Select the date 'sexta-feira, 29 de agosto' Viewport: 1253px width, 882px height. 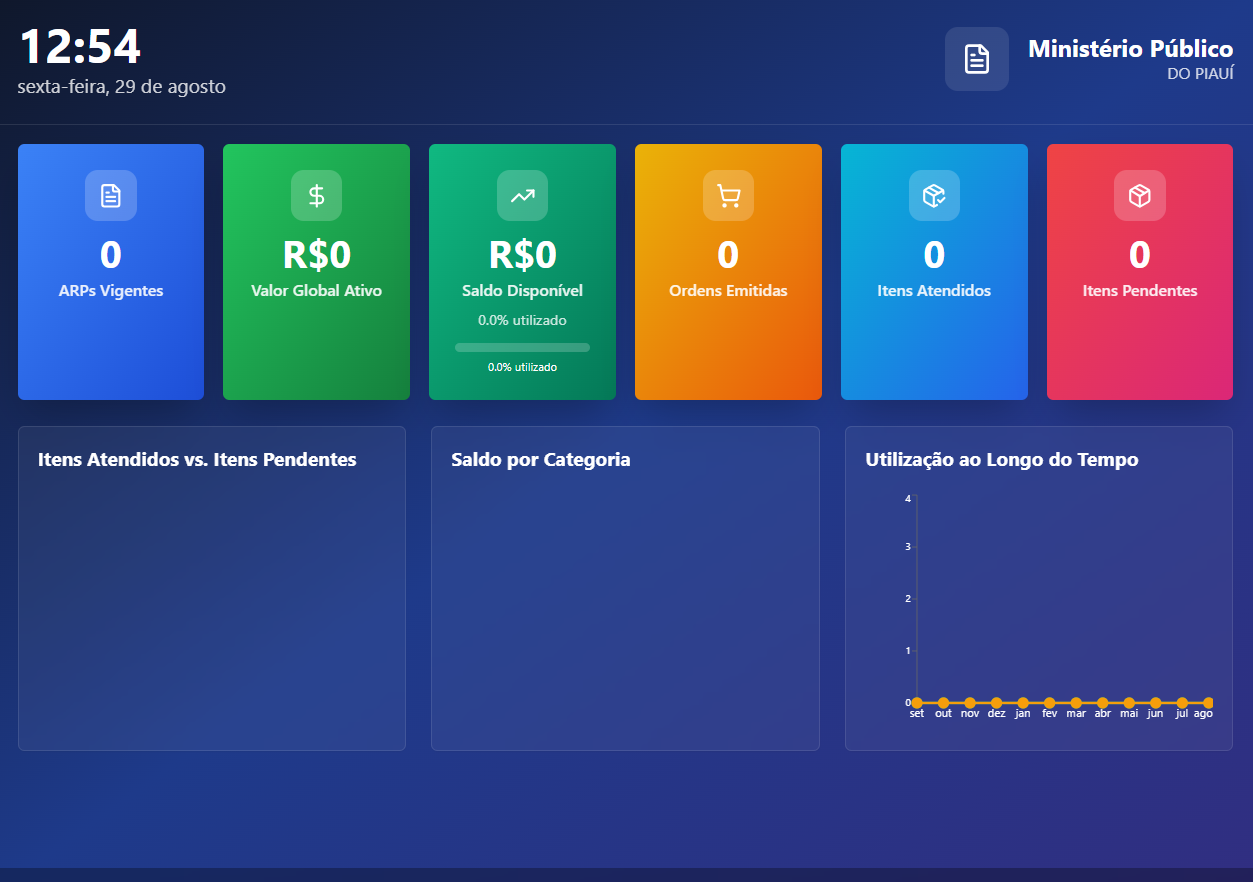122,87
